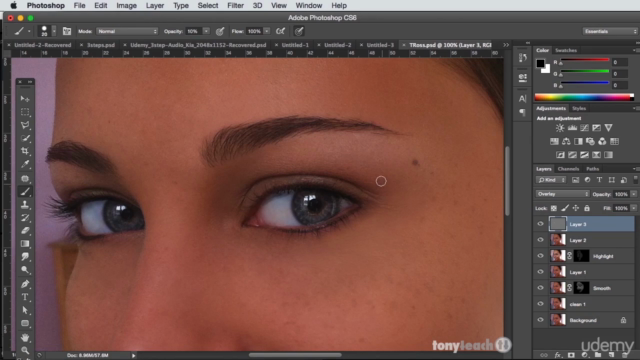Open the Window menu

tap(309, 5)
